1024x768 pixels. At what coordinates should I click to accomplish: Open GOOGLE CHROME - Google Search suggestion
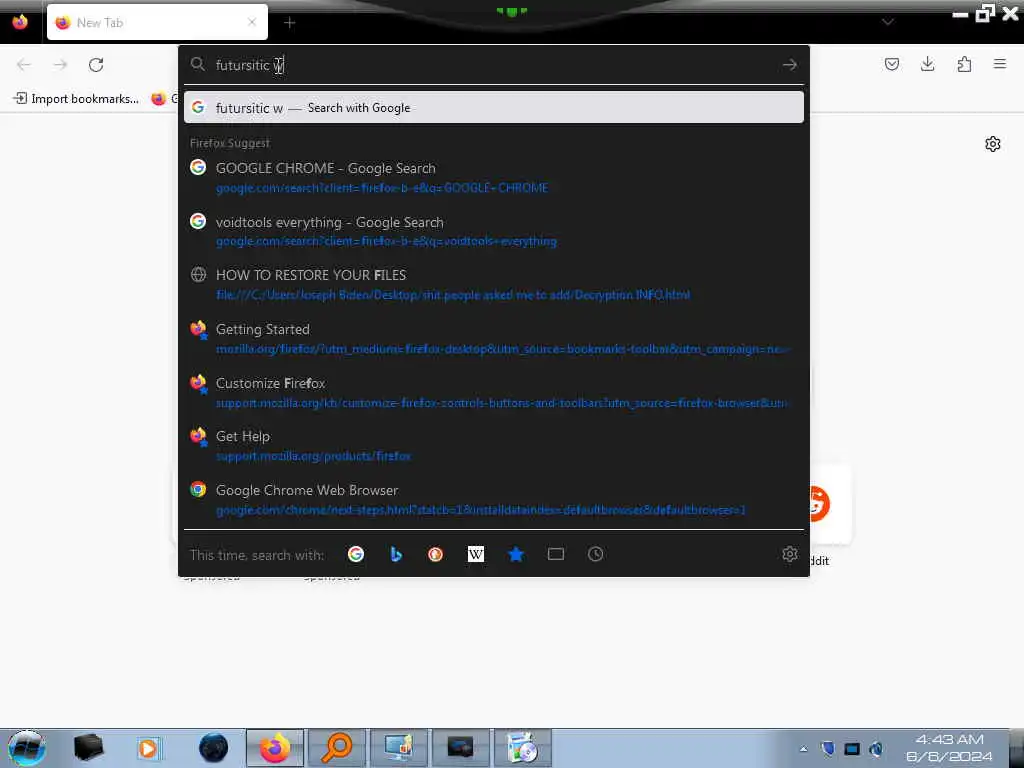coord(494,178)
